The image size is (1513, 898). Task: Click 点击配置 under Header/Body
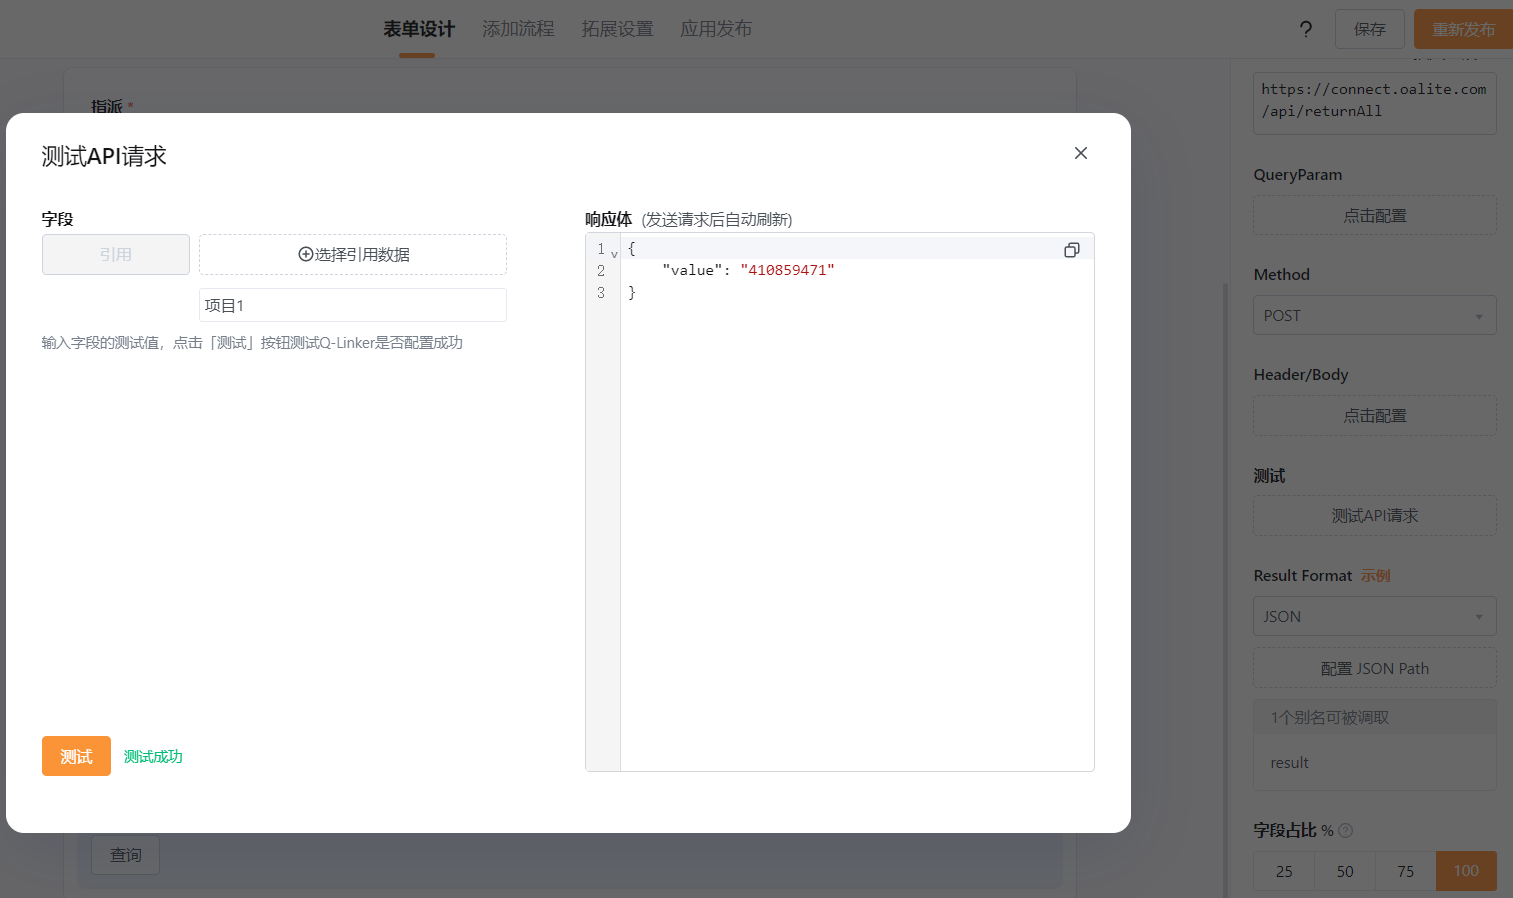[x=1375, y=415]
